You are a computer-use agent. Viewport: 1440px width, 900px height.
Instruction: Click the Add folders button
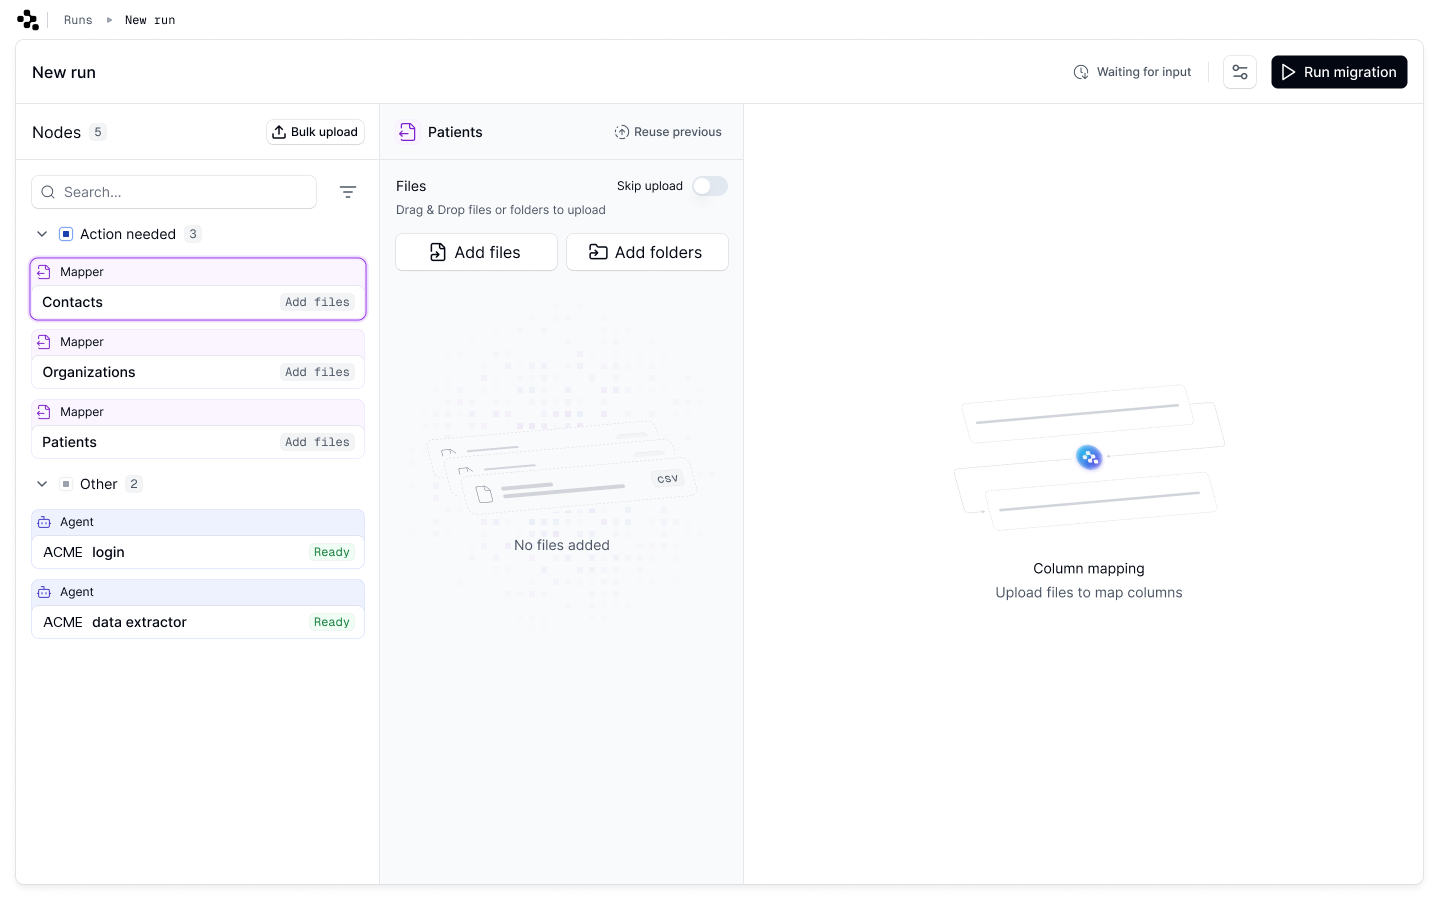tap(647, 251)
